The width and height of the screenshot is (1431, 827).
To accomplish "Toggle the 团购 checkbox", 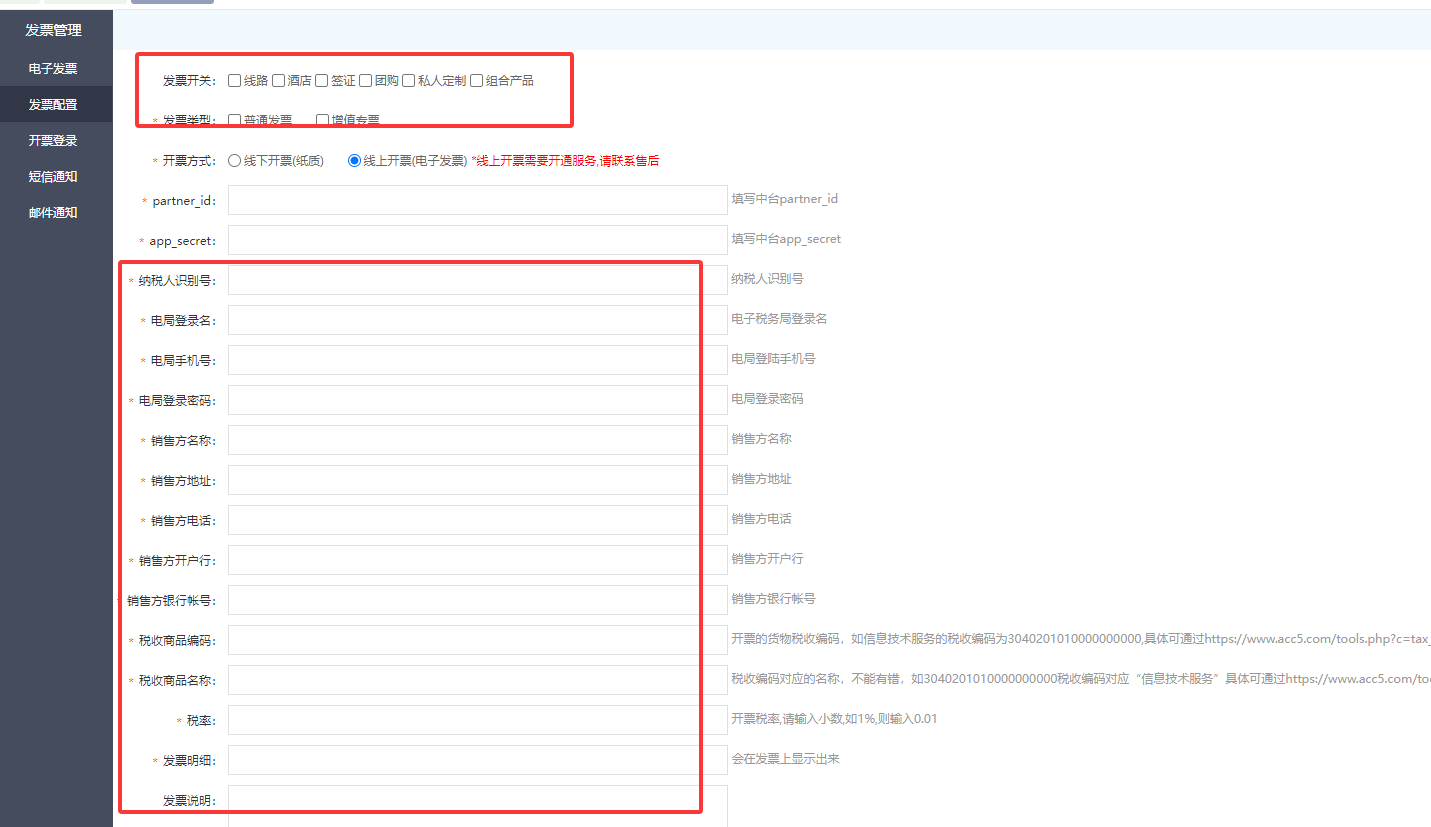I will click(x=366, y=81).
